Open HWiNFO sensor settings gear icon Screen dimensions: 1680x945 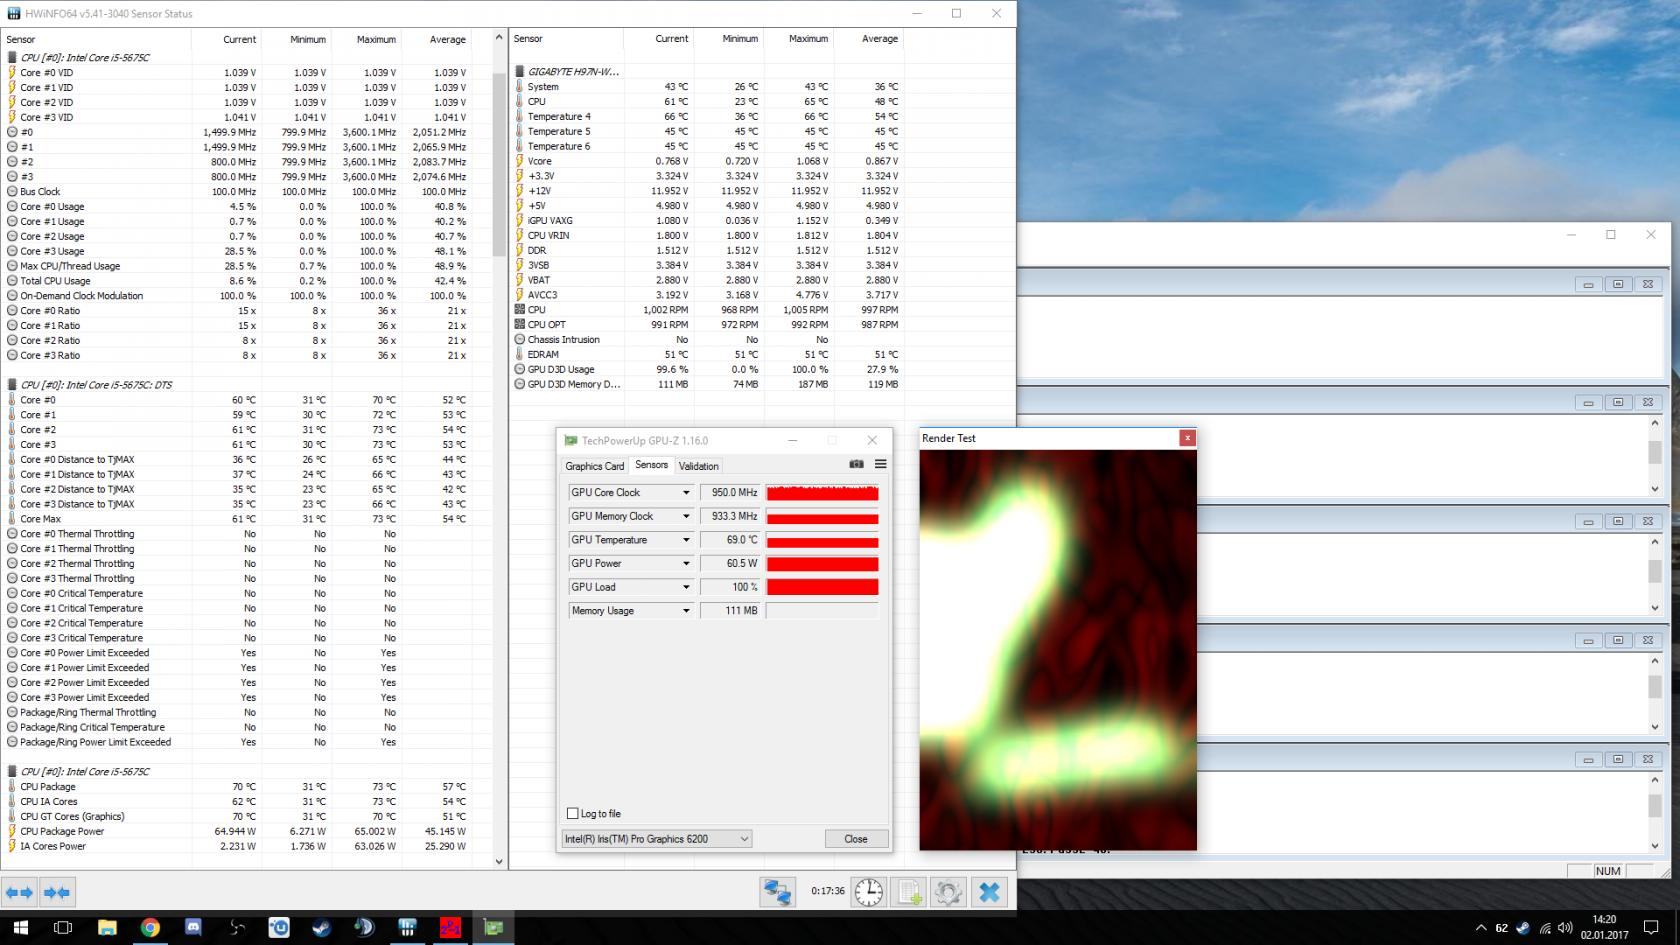tap(948, 892)
